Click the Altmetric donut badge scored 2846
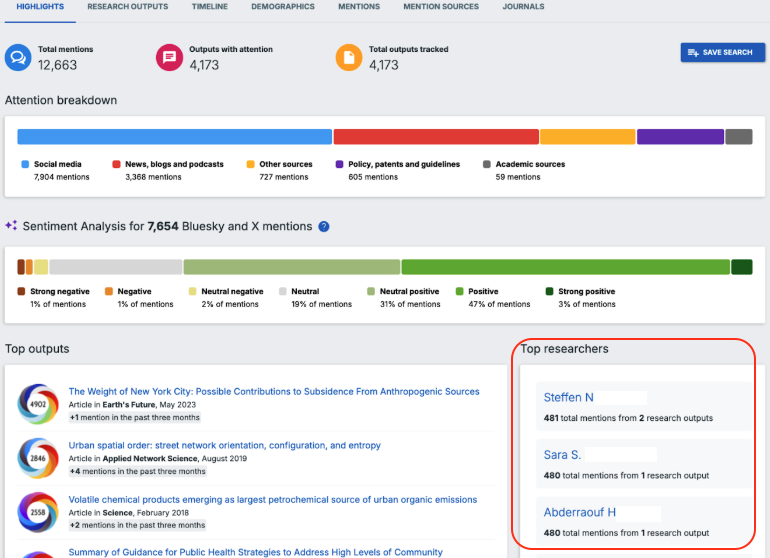Screen dimensions: 770x558 tap(38, 458)
